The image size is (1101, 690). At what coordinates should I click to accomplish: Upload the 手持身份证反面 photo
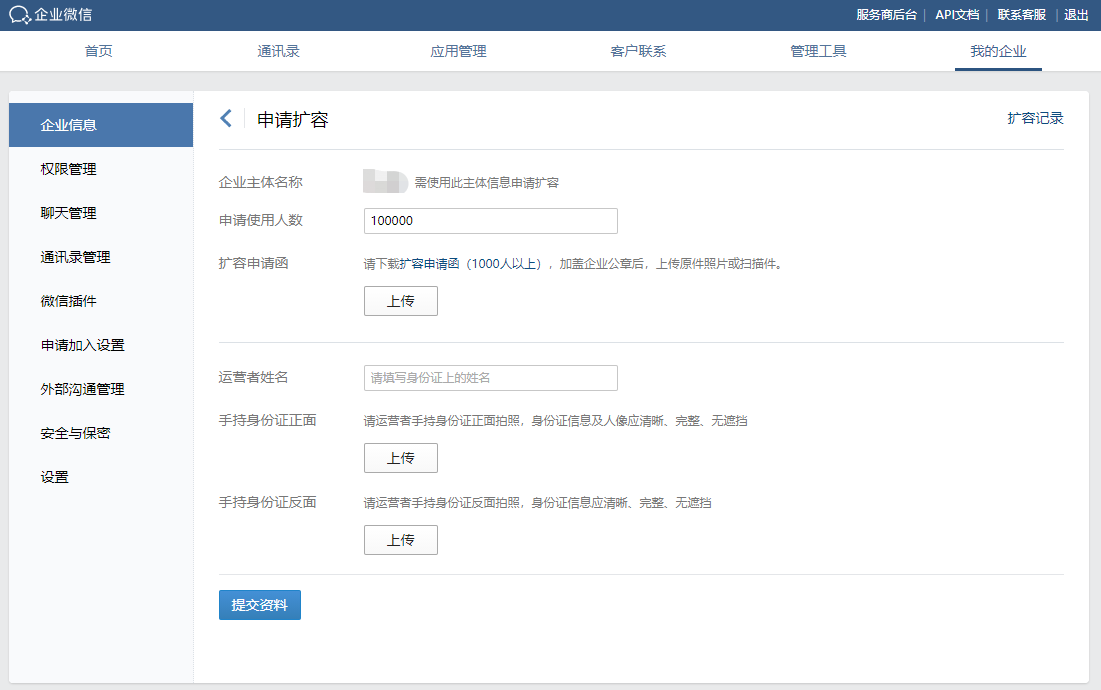(x=401, y=540)
